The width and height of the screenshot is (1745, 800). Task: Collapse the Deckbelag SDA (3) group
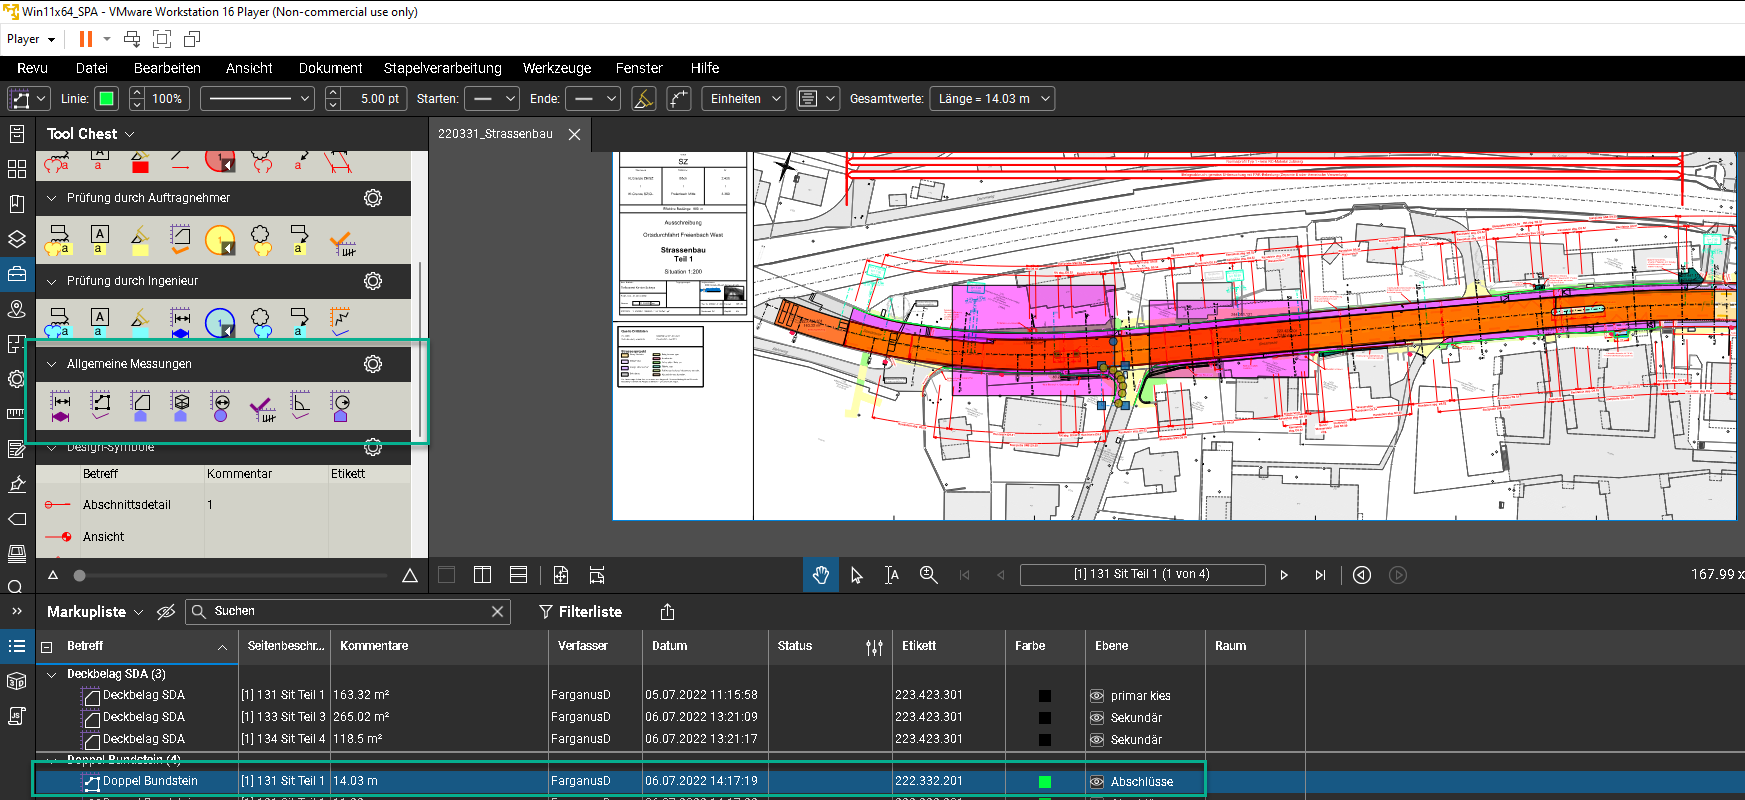[52, 674]
